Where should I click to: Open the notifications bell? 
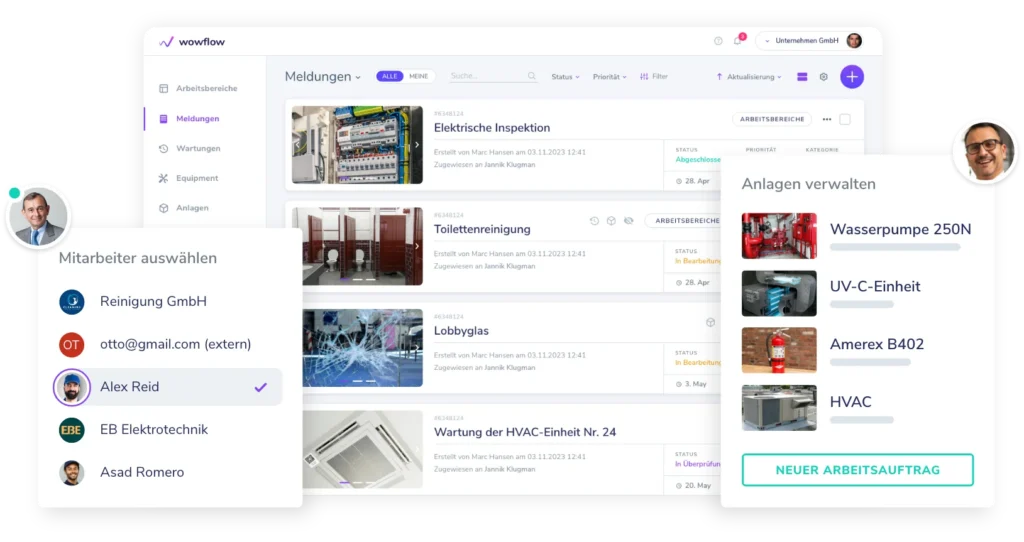pyautogui.click(x=737, y=40)
